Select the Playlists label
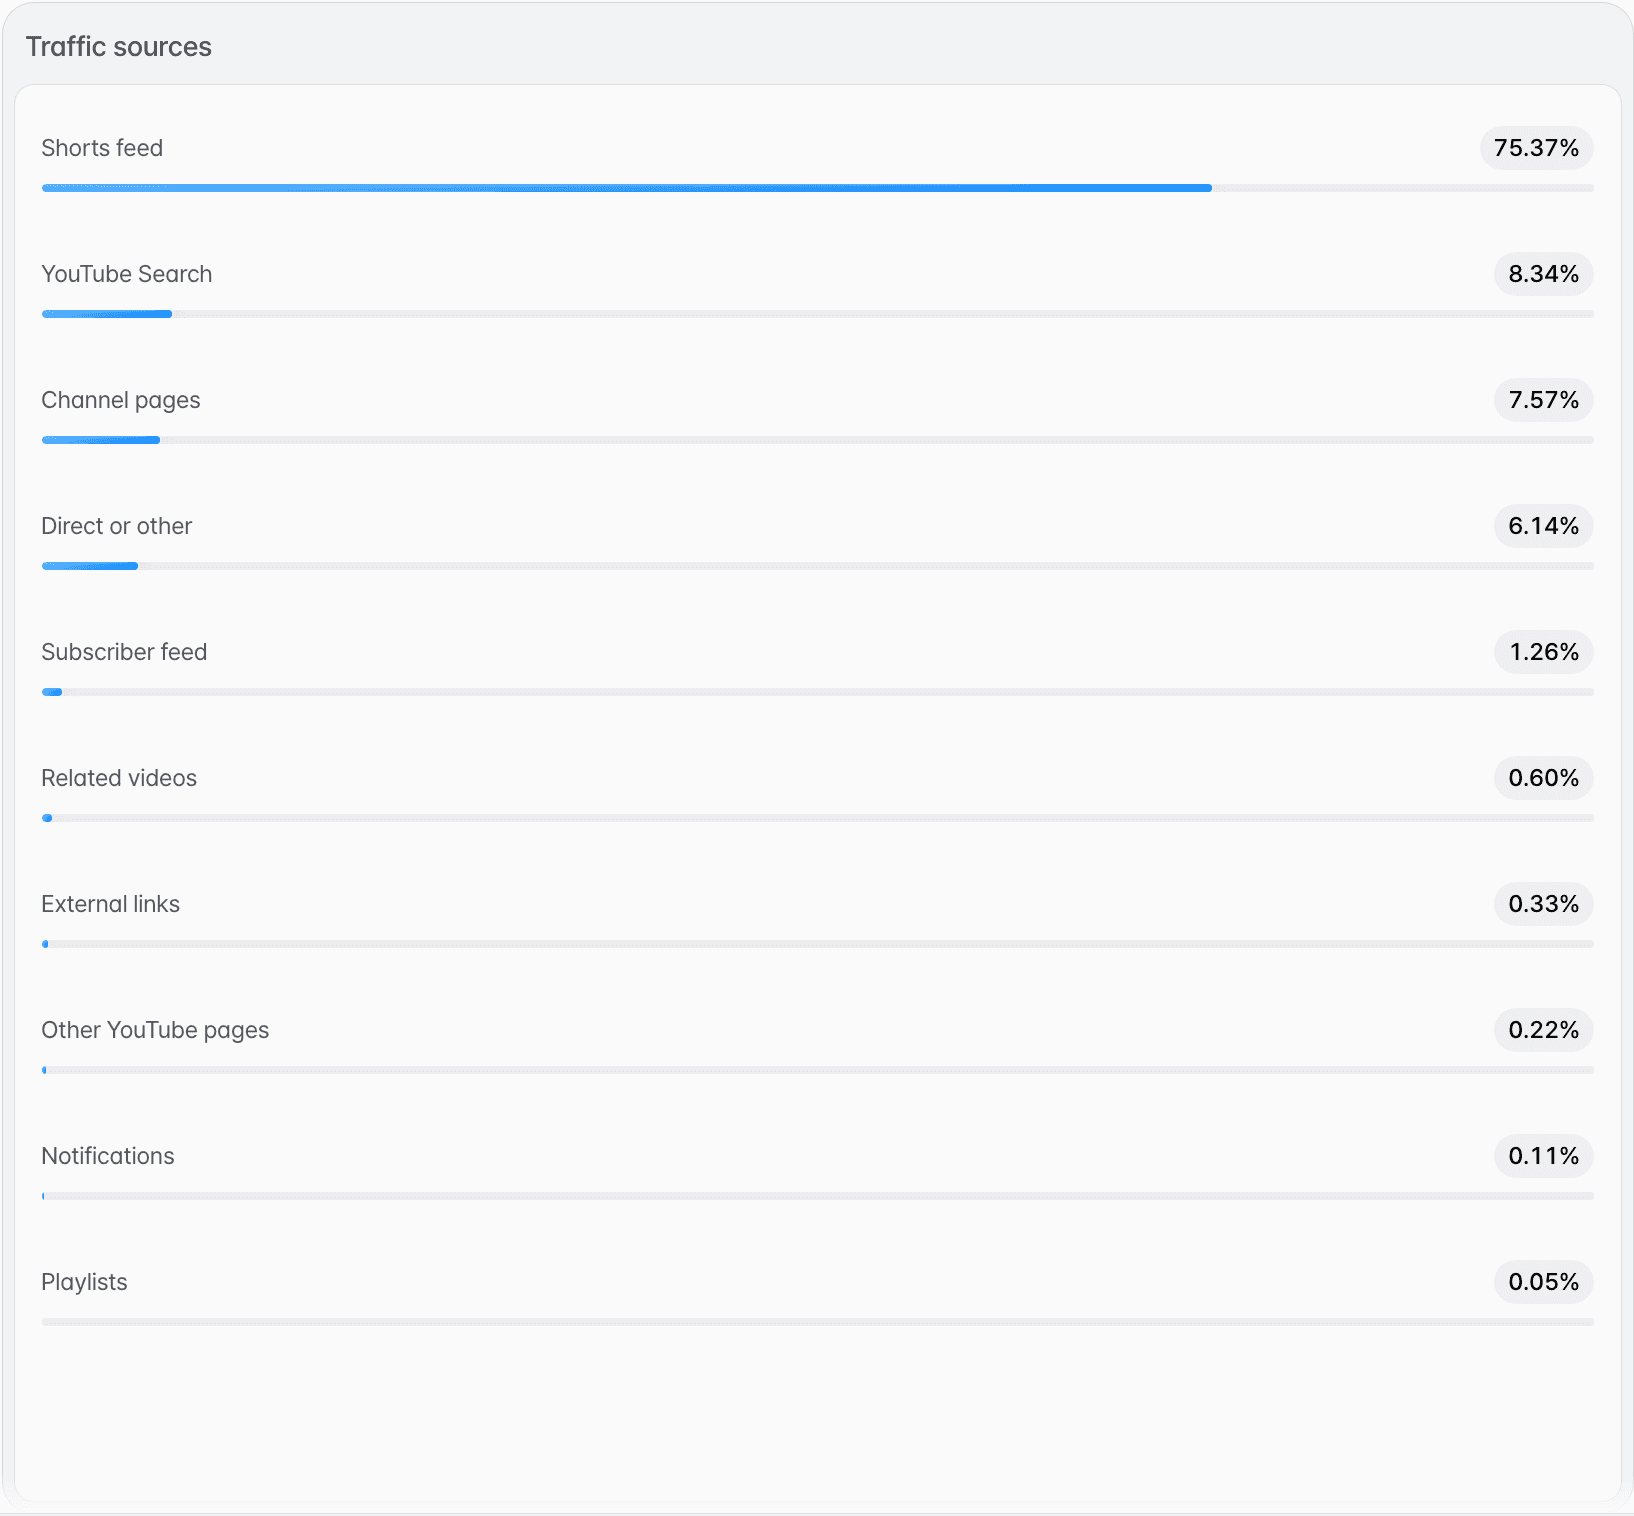Viewport: 1634px width, 1516px height. tap(84, 1282)
